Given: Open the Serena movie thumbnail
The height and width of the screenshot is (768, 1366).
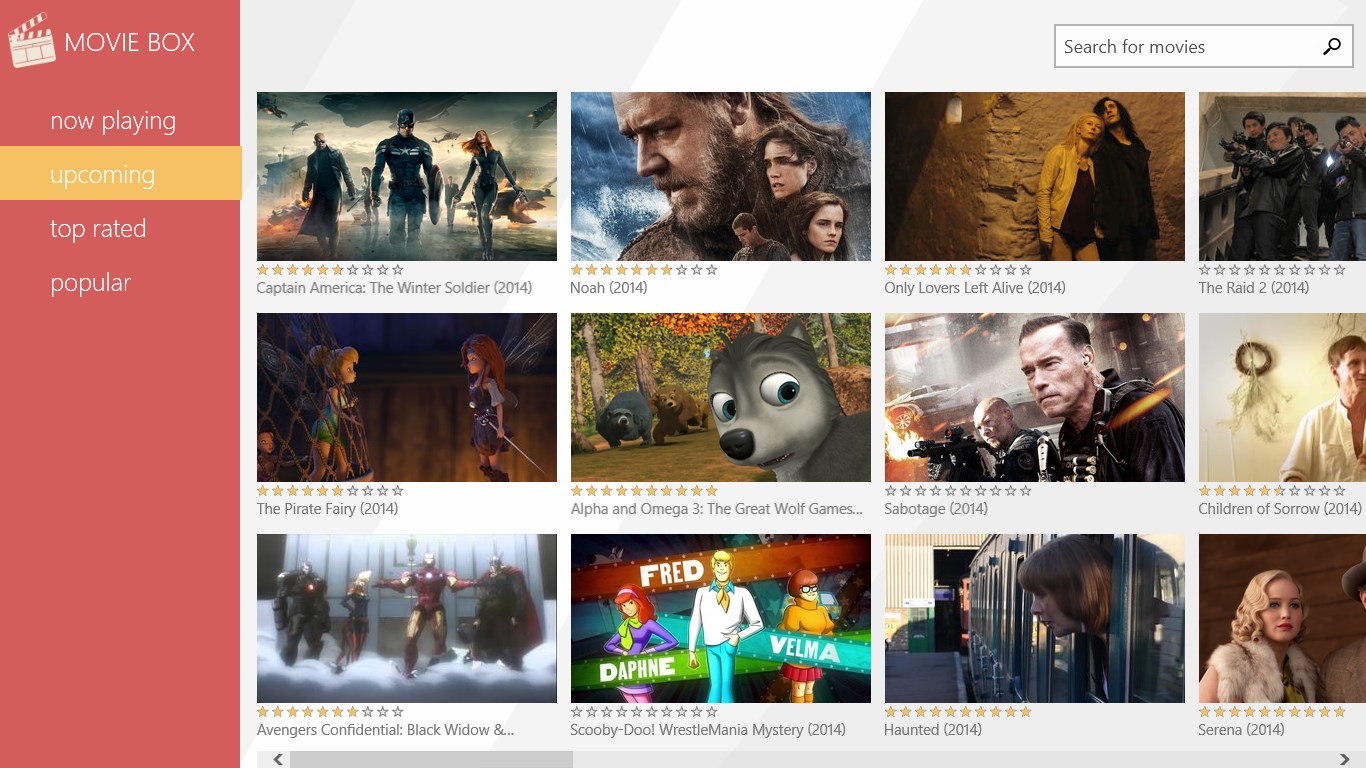Looking at the screenshot, I should click(x=1282, y=618).
